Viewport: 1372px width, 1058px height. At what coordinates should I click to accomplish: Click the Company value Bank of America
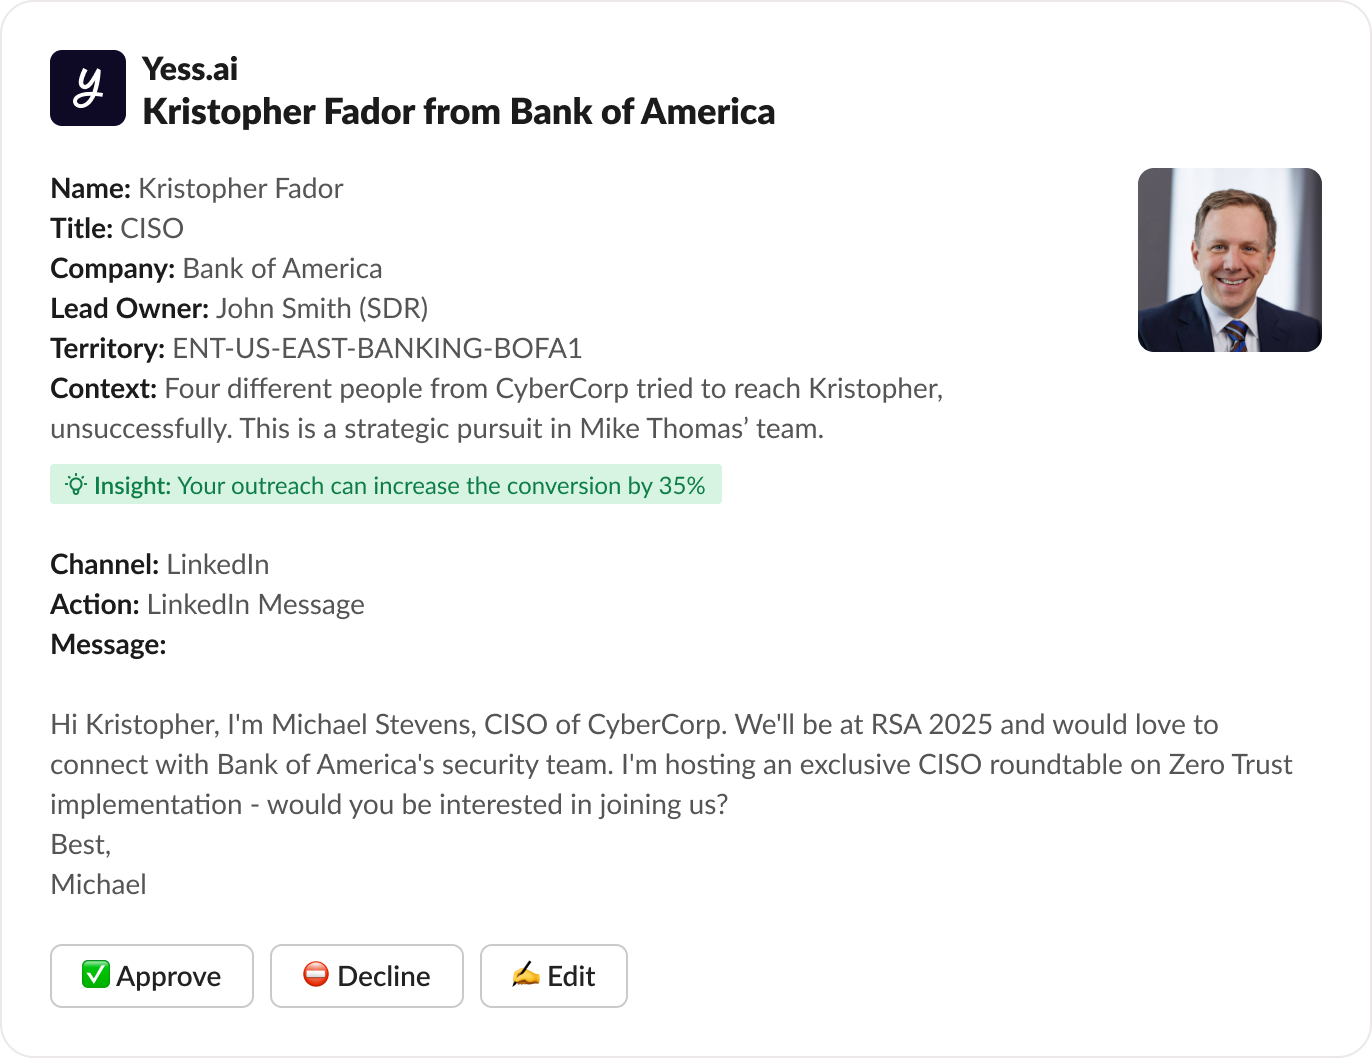[x=282, y=268]
